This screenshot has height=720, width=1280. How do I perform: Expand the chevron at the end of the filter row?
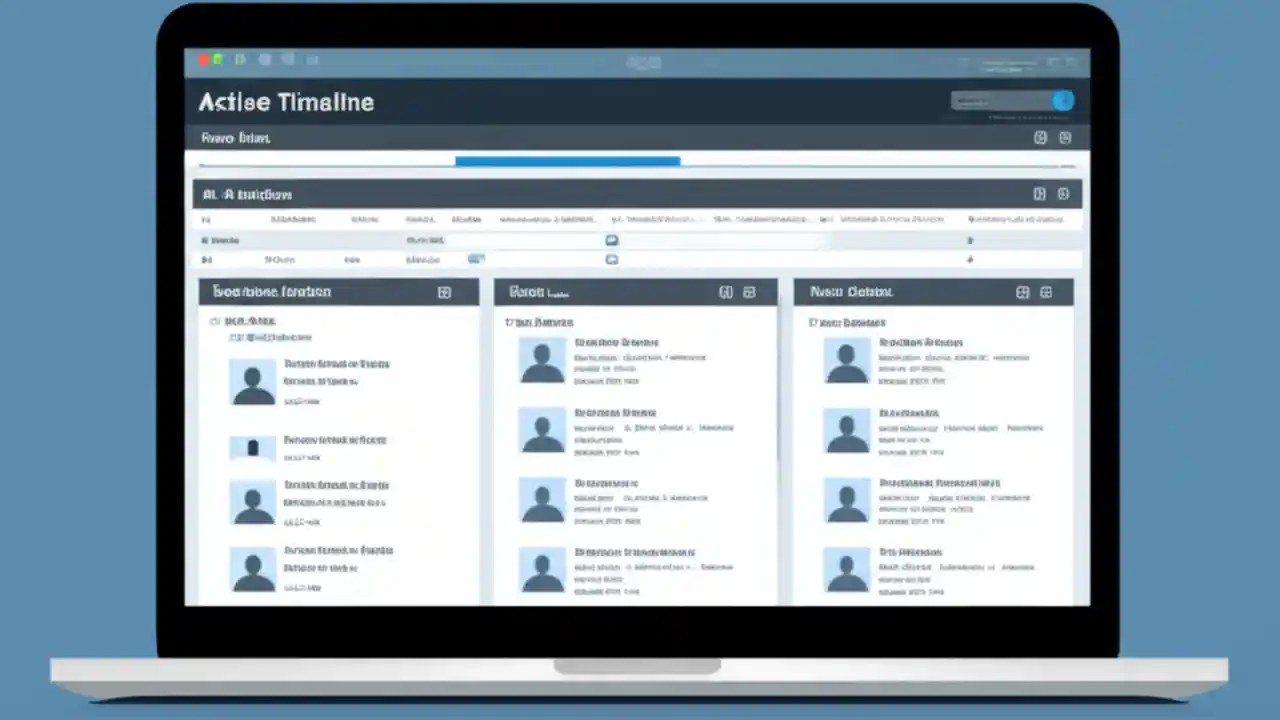[970, 240]
